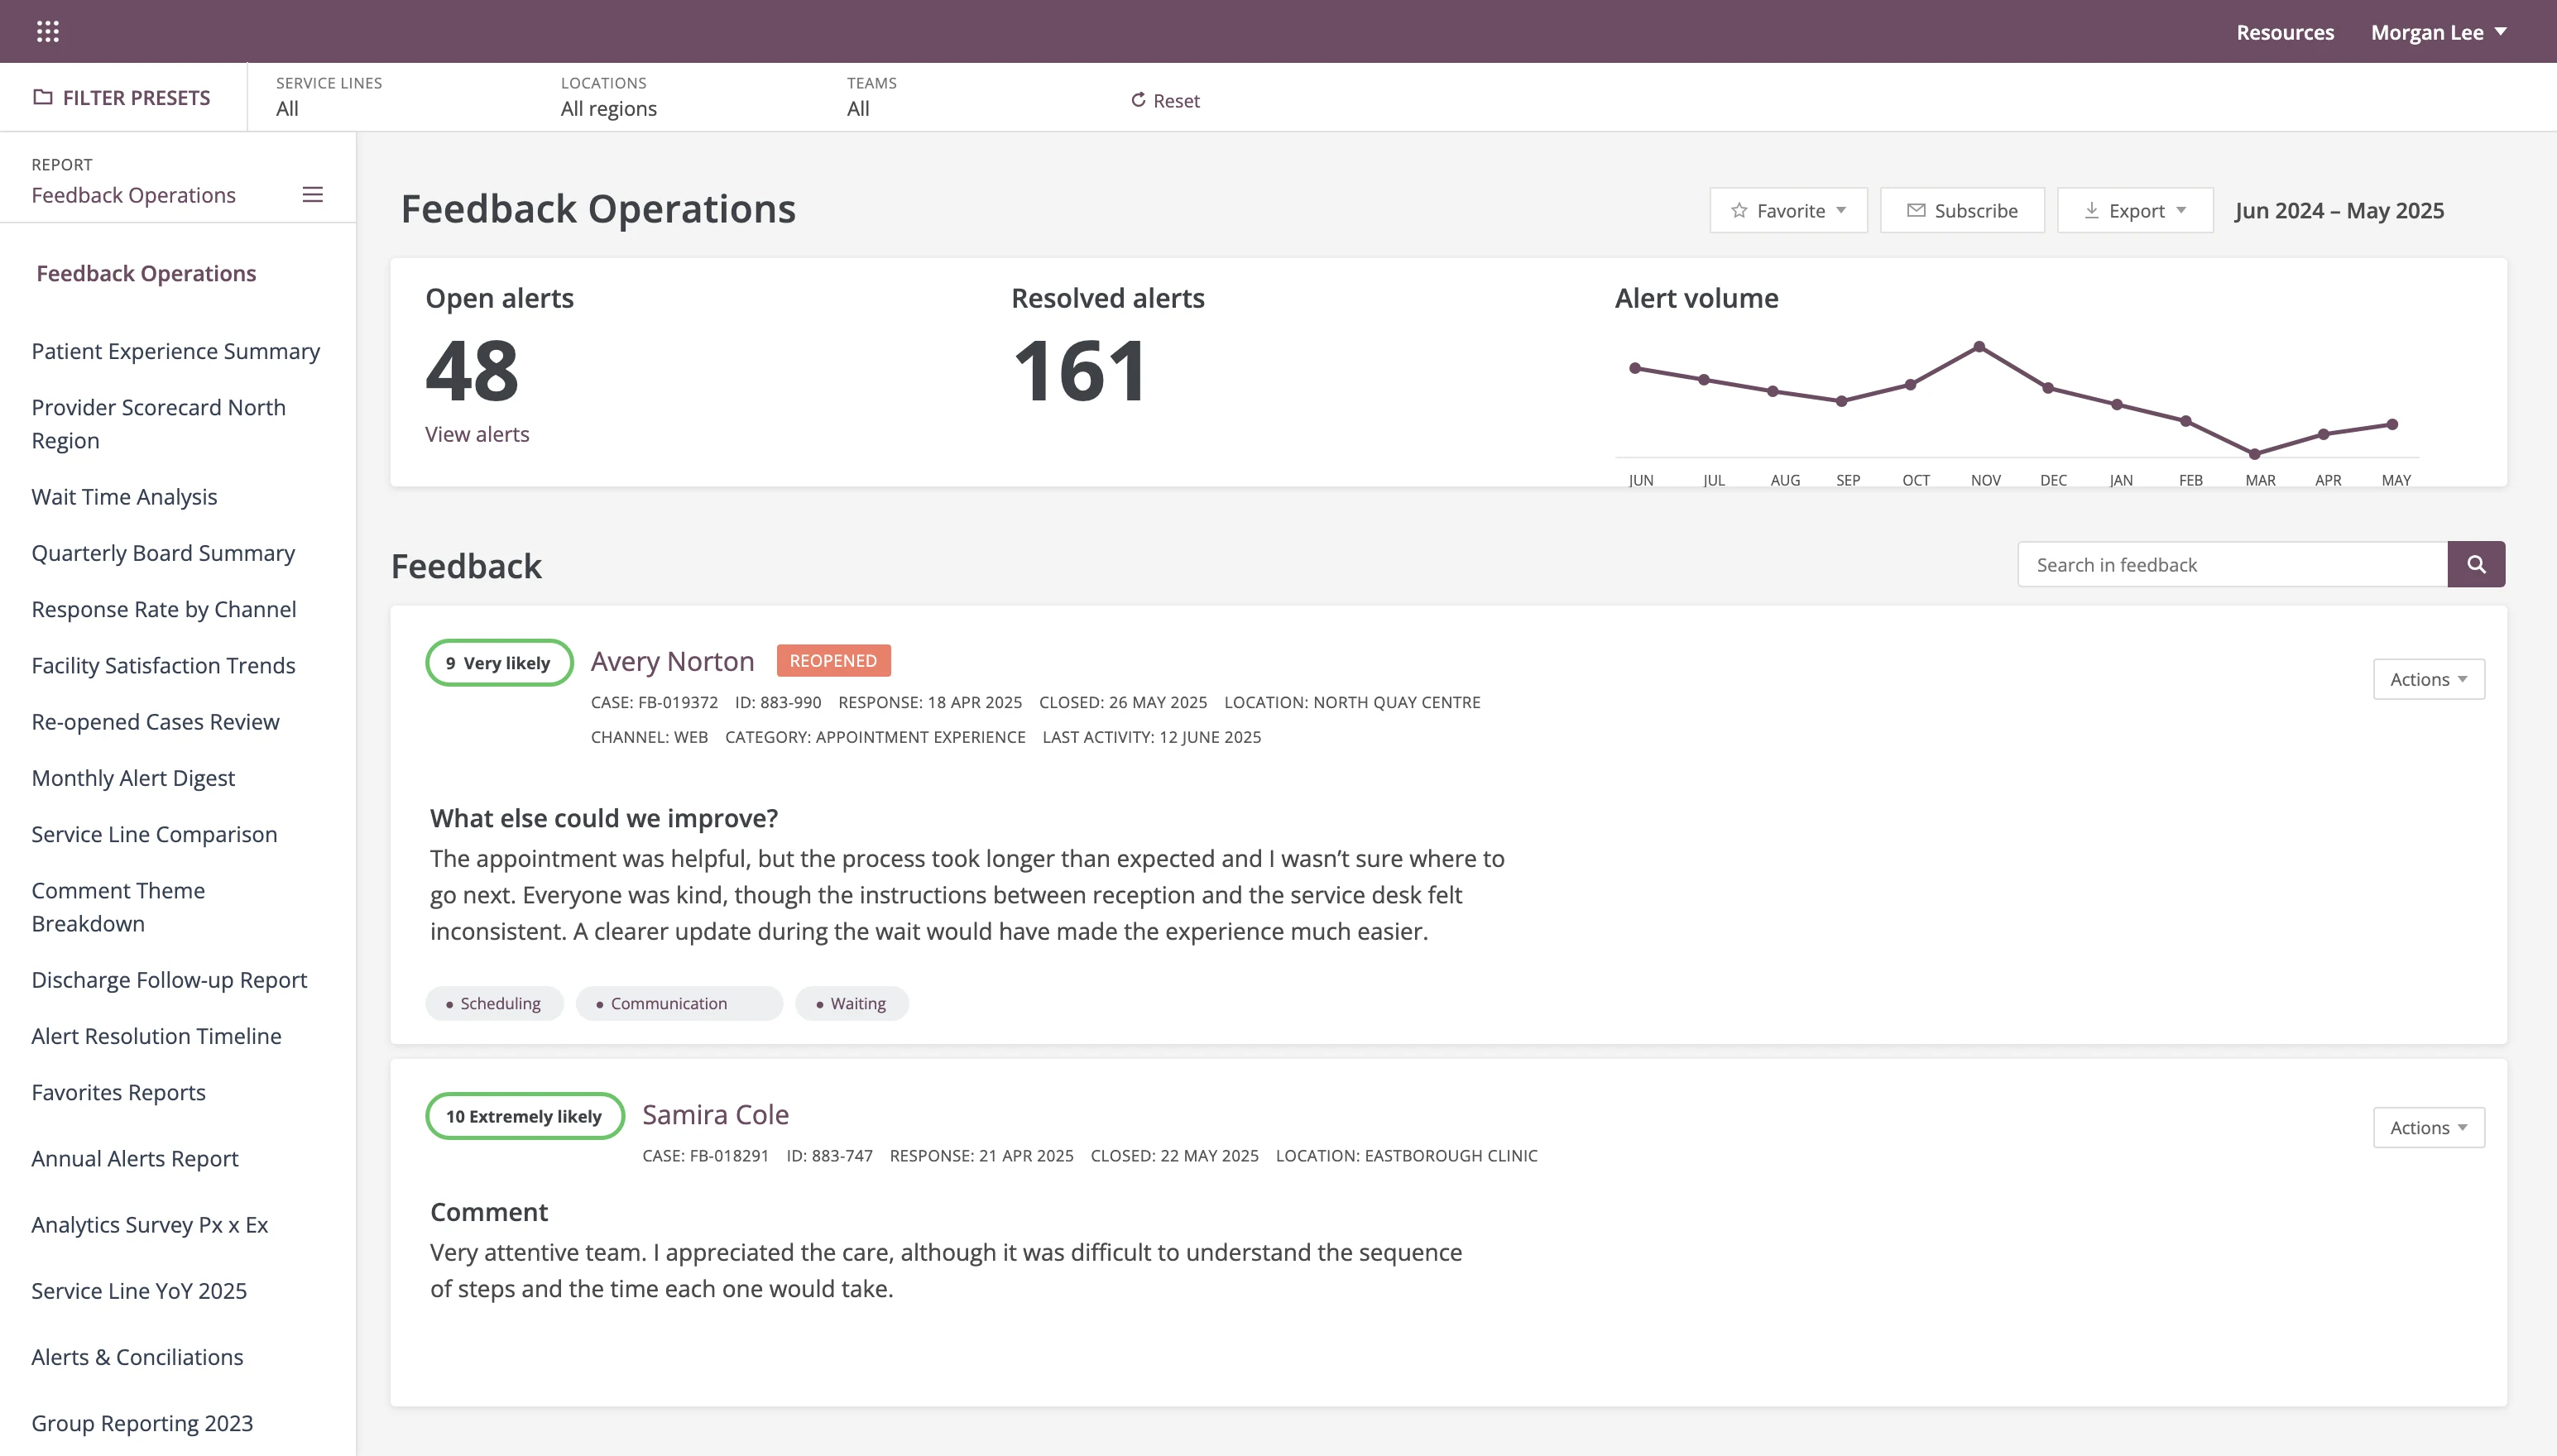
Task: Open Re-opened Cases Review report
Action: click(x=155, y=722)
